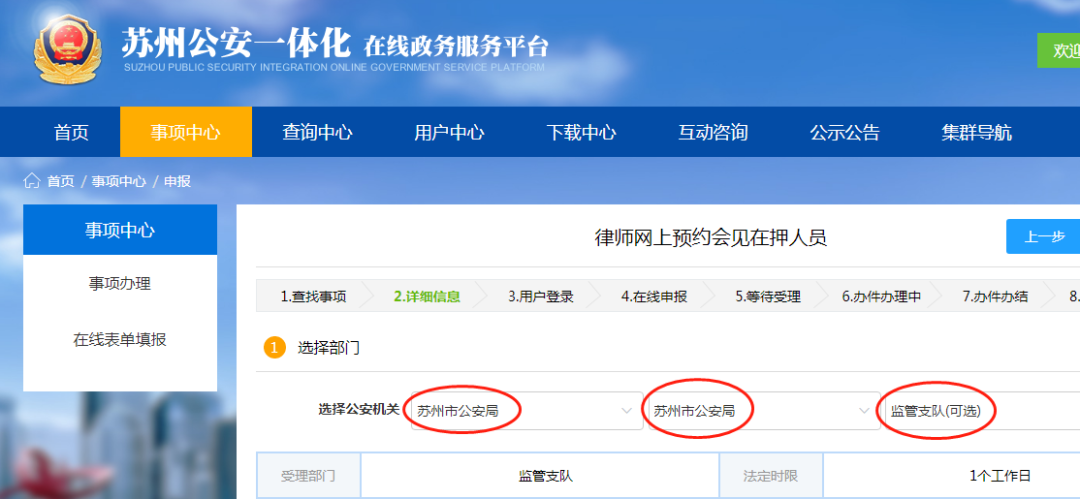Select 事项办理 in the sidebar

120,283
